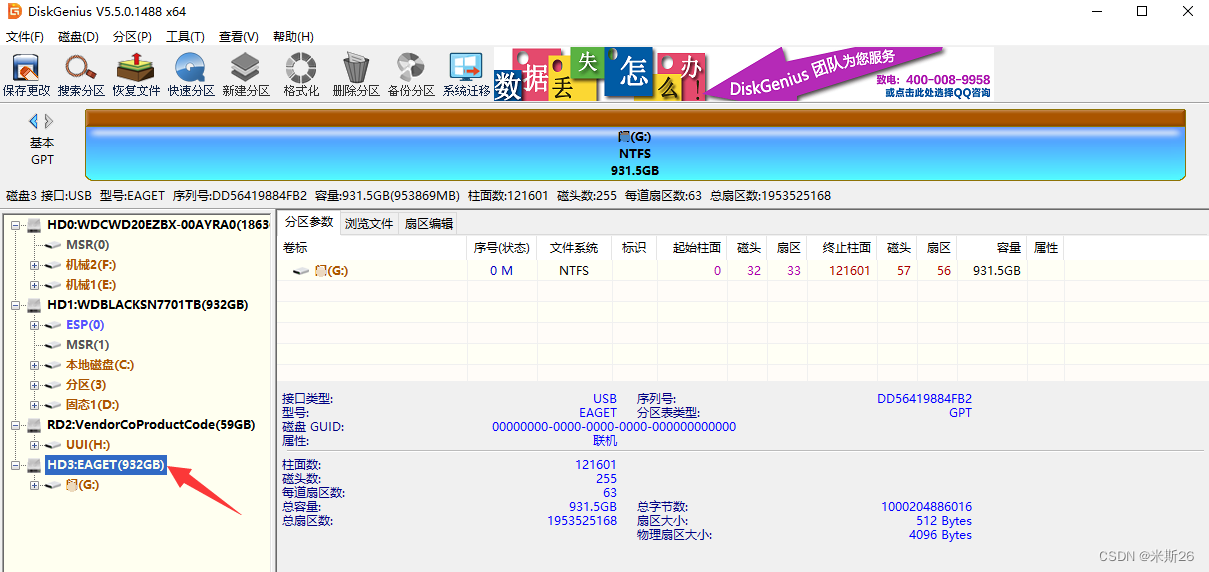Expand the G: partition under HD3
The width and height of the screenshot is (1209, 572).
[34, 485]
